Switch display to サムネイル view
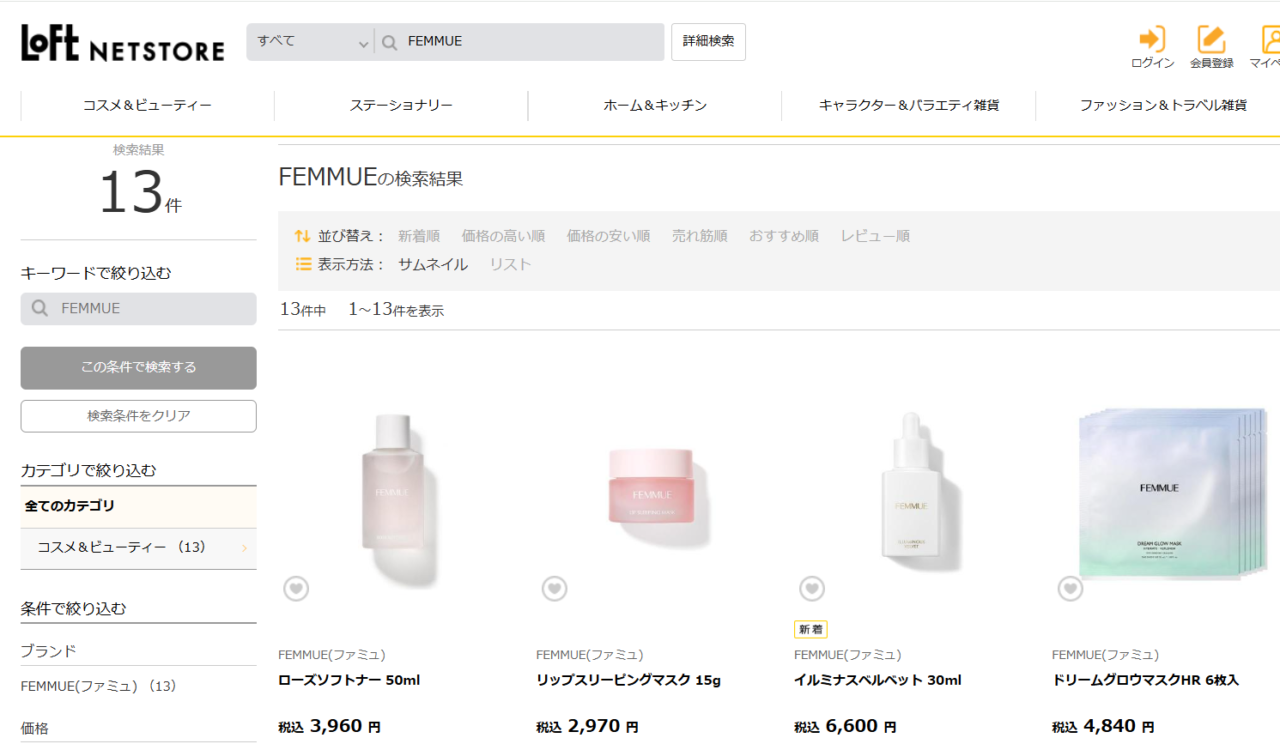Screen dimensions: 1280x744 pyautogui.click(x=433, y=264)
